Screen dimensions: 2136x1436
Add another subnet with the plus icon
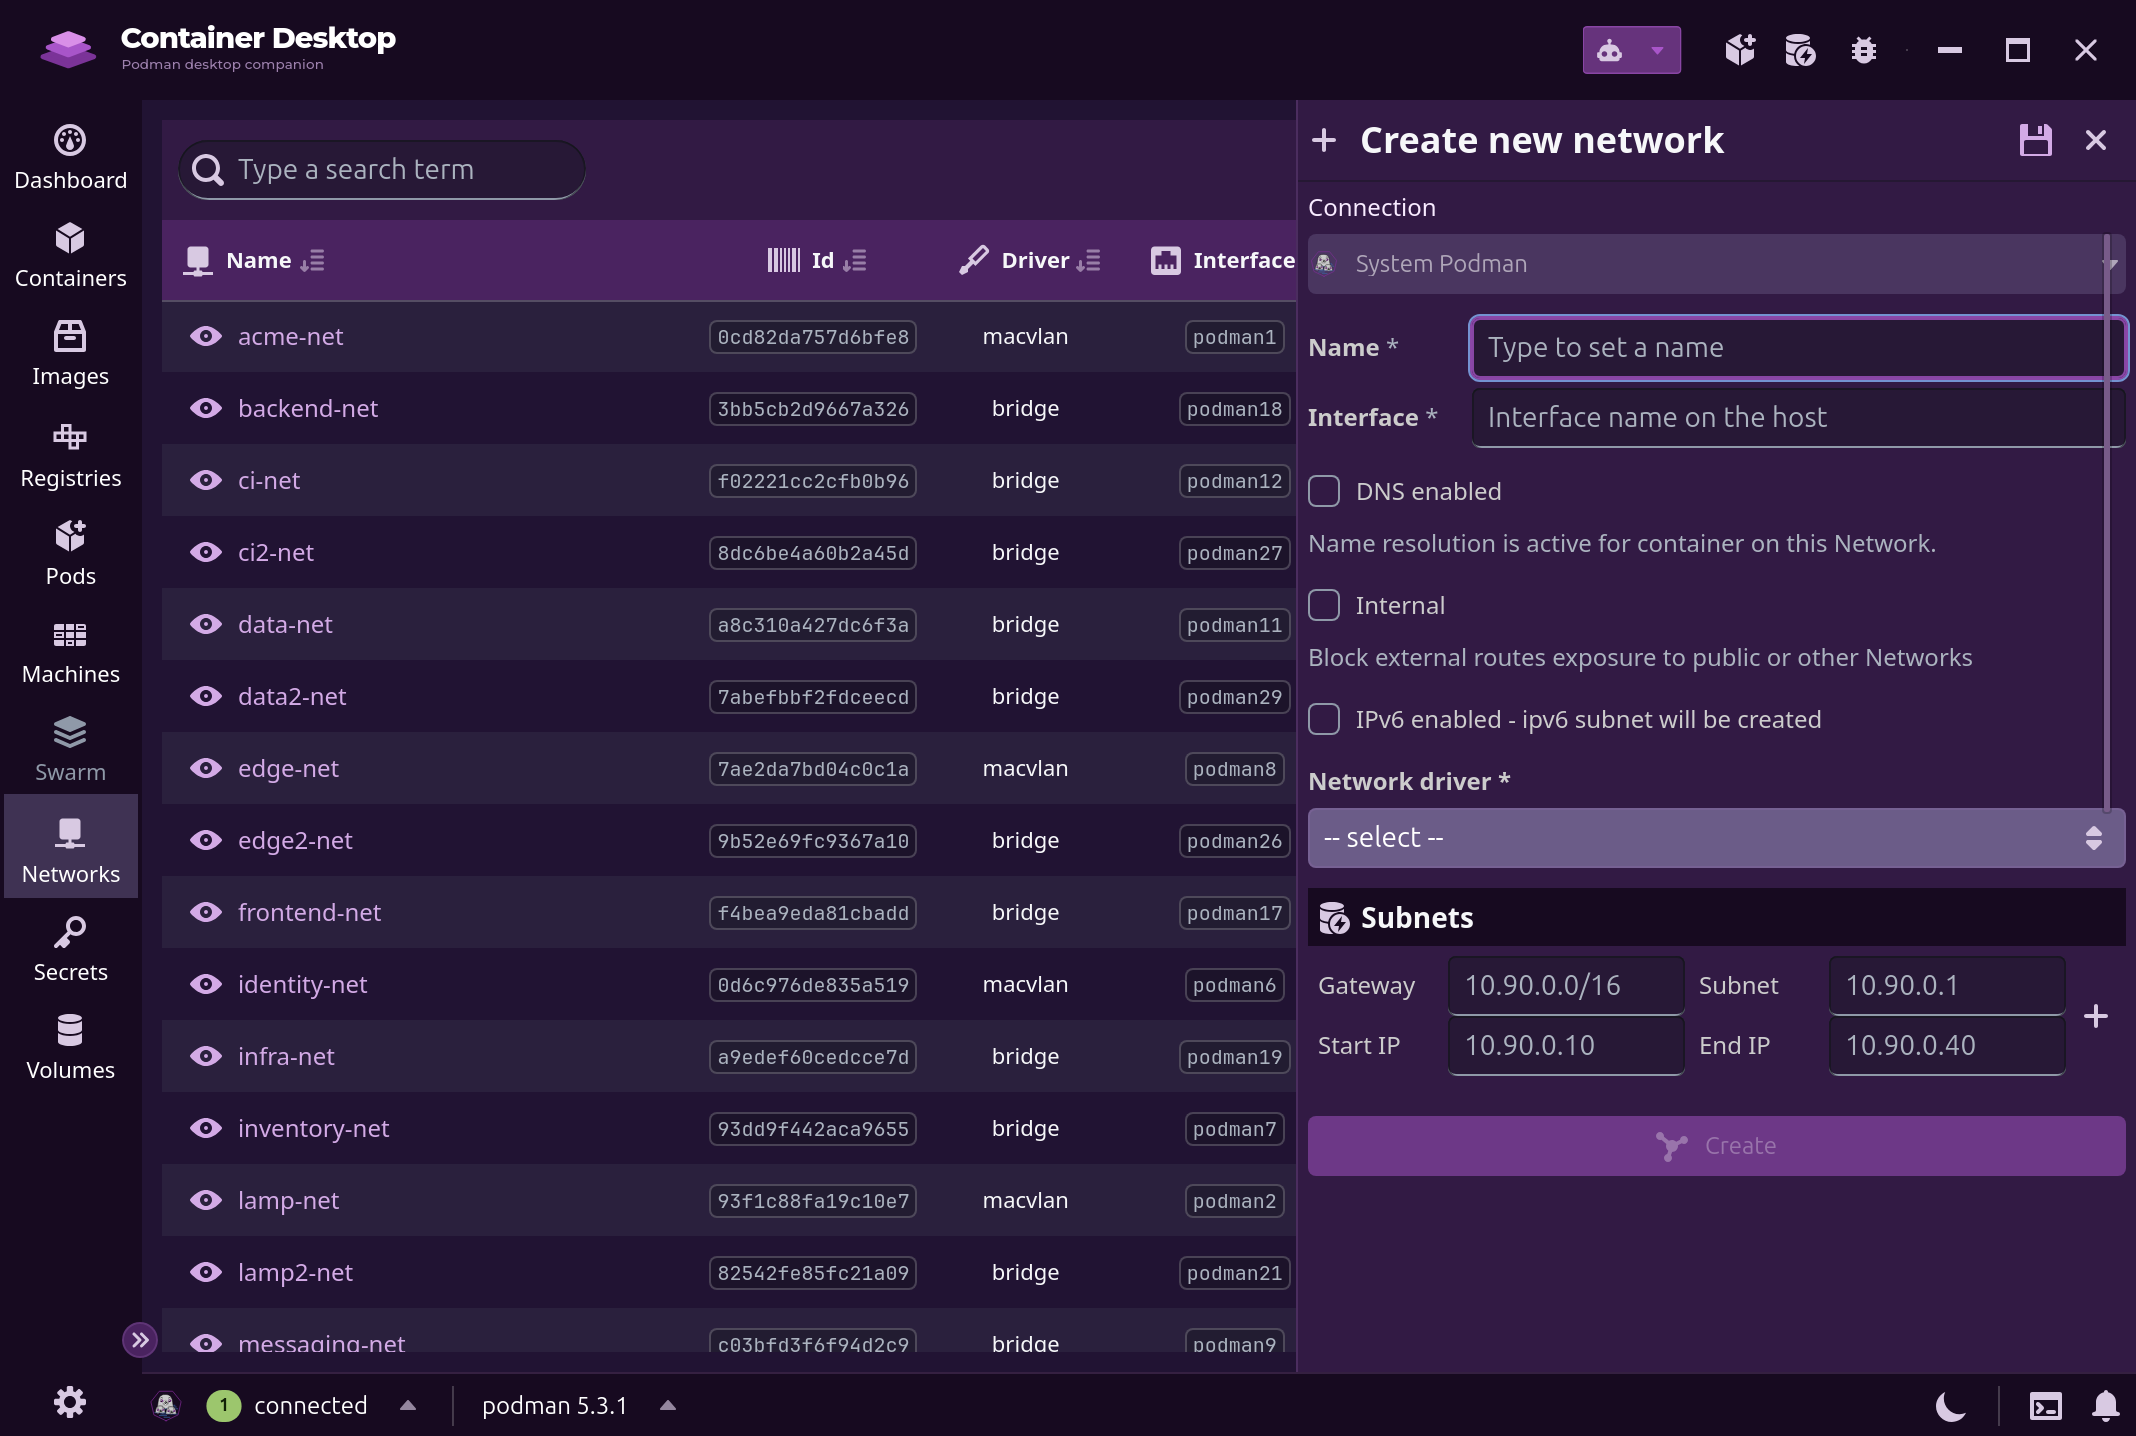click(2096, 1016)
